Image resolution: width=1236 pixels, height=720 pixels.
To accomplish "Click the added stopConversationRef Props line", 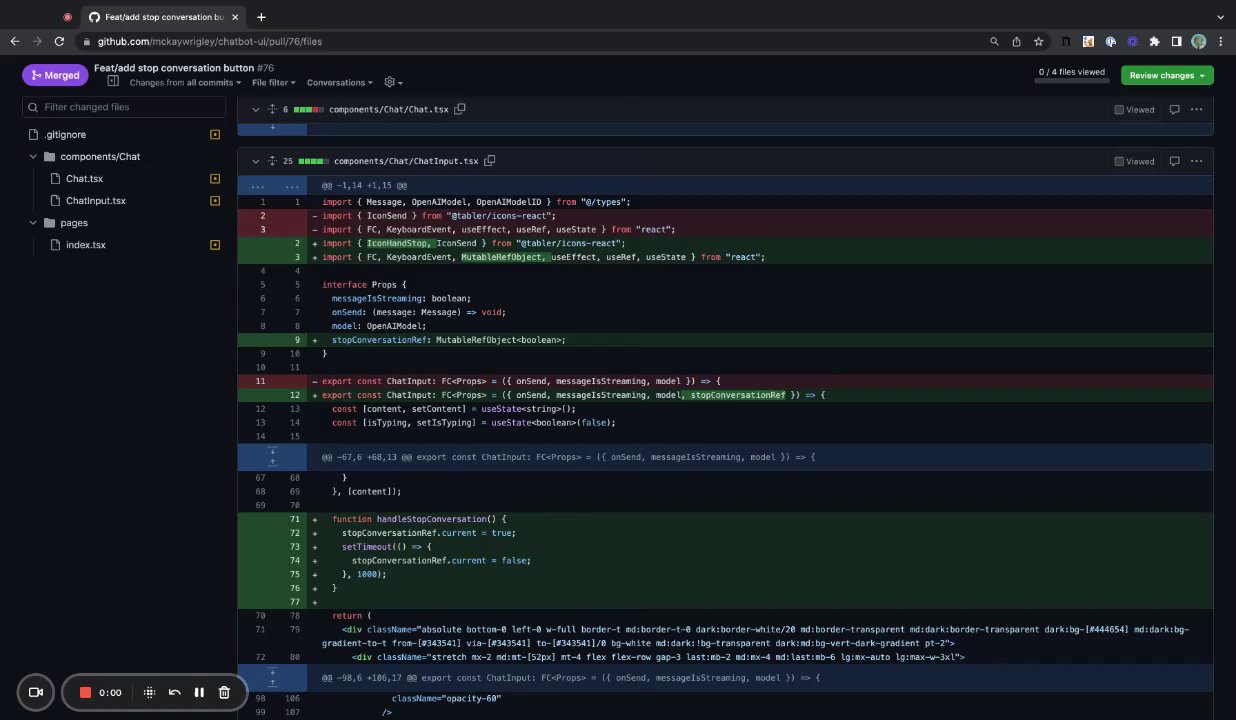I will coord(725,340).
